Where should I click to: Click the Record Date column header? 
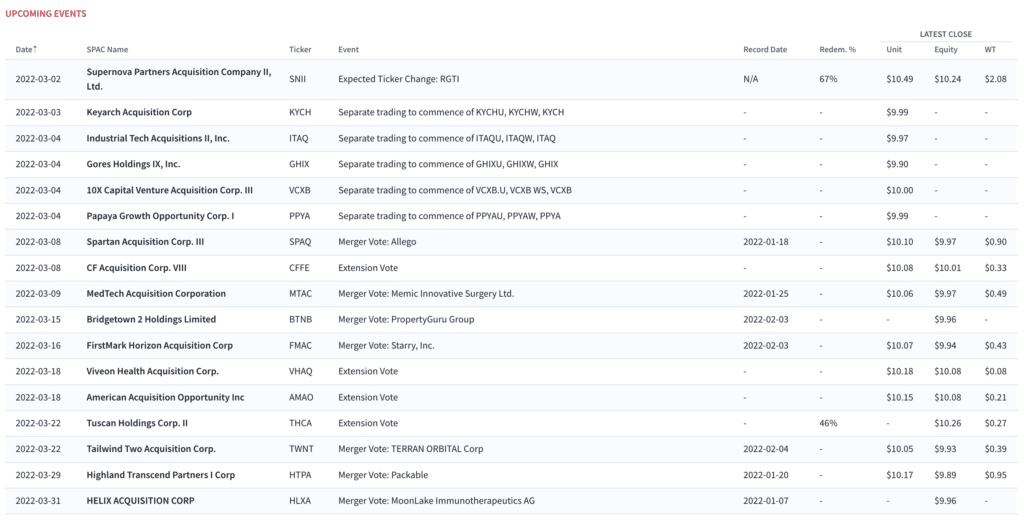pyautogui.click(x=765, y=50)
